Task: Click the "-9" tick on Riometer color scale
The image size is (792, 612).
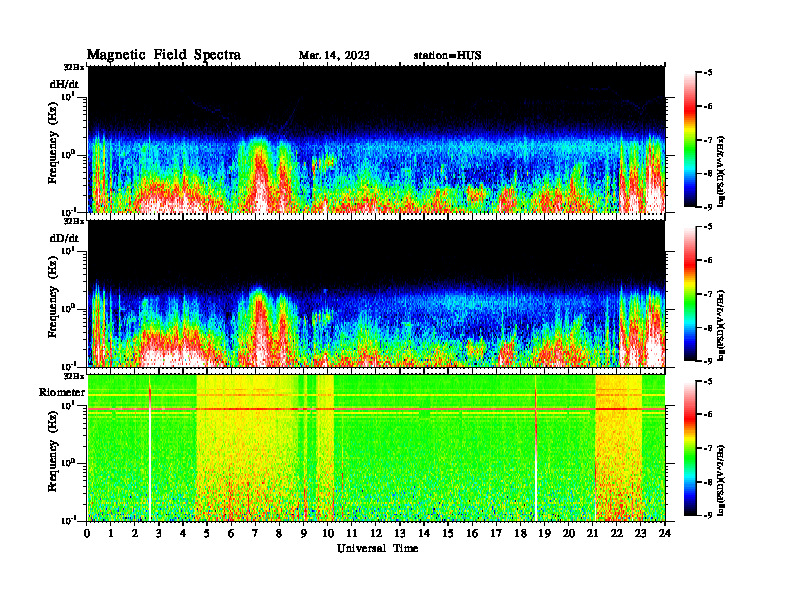Action: 708,515
